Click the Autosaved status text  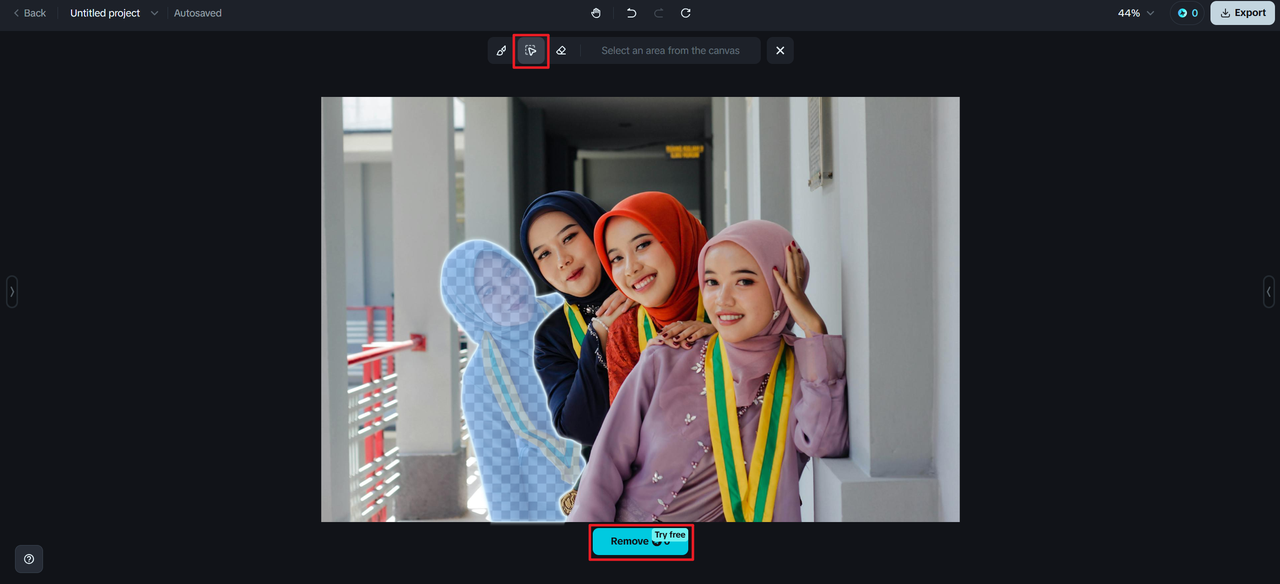pyautogui.click(x=198, y=13)
